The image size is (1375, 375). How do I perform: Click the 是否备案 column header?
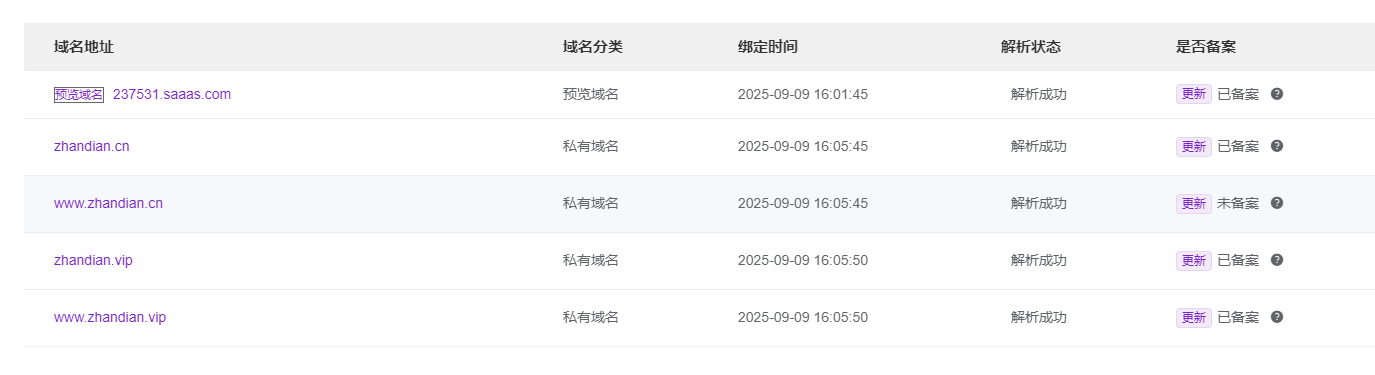[x=1206, y=47]
